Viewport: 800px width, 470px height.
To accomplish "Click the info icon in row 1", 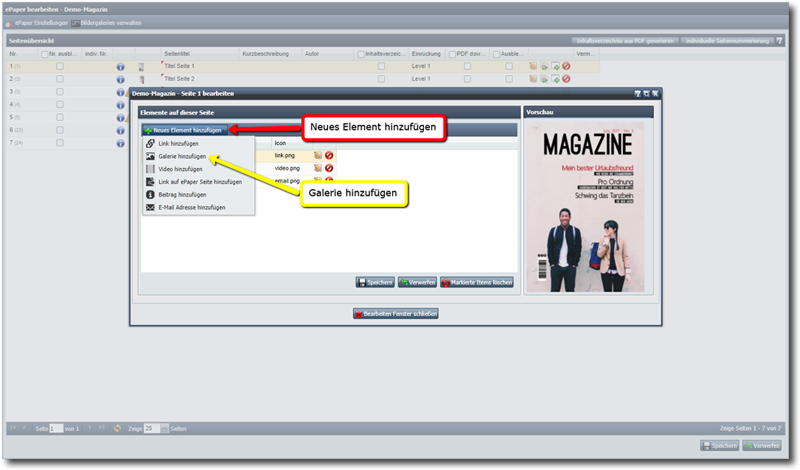I will pos(120,67).
